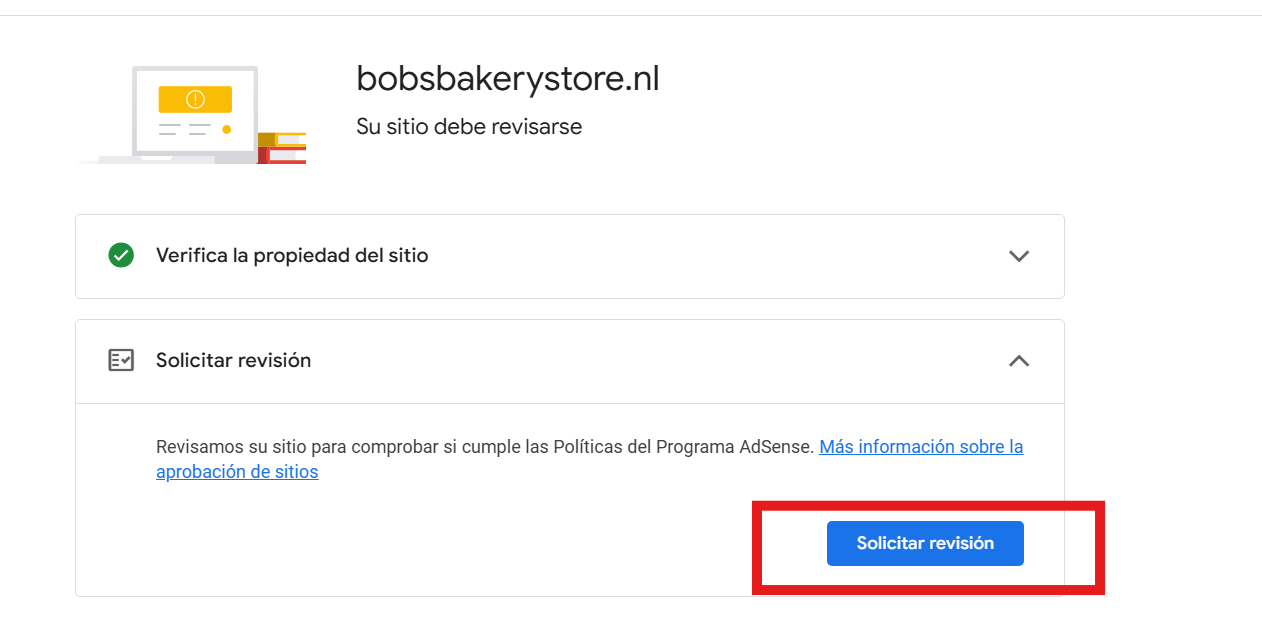Click the small yellow dot in monitor

click(x=227, y=129)
